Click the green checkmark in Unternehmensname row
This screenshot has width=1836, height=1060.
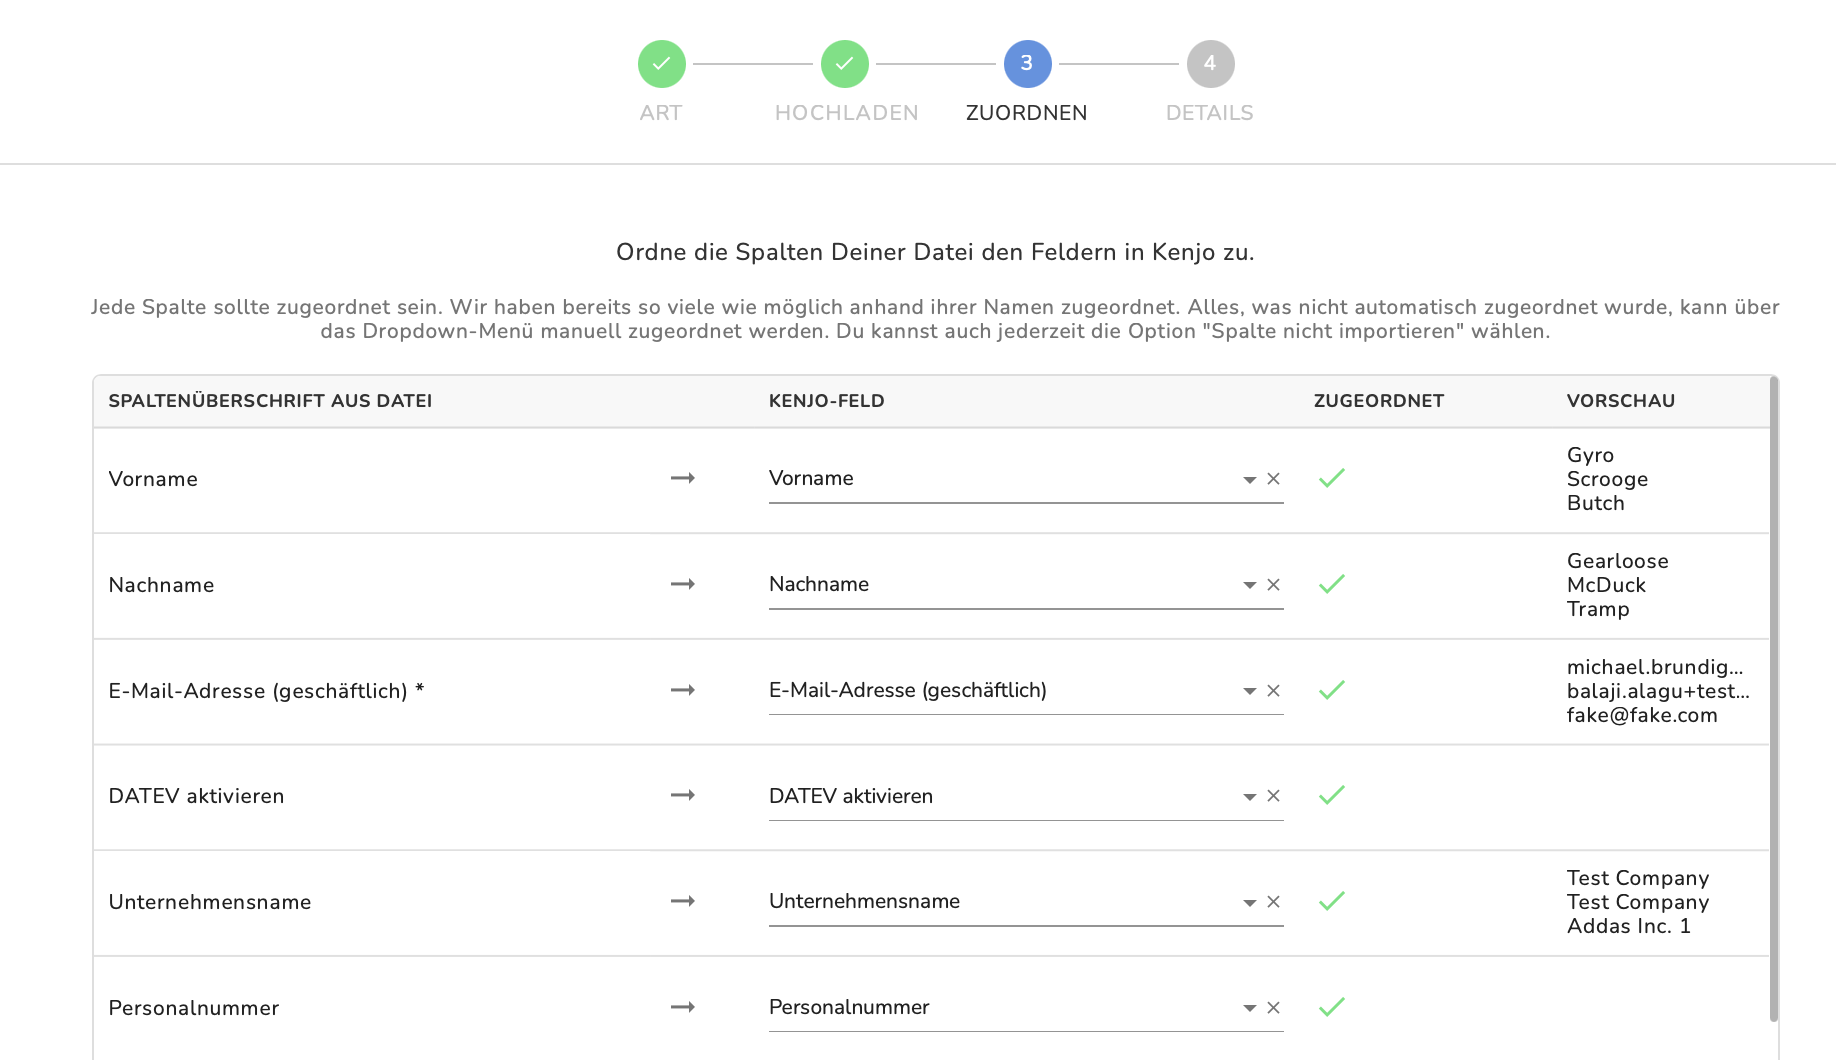pos(1332,901)
